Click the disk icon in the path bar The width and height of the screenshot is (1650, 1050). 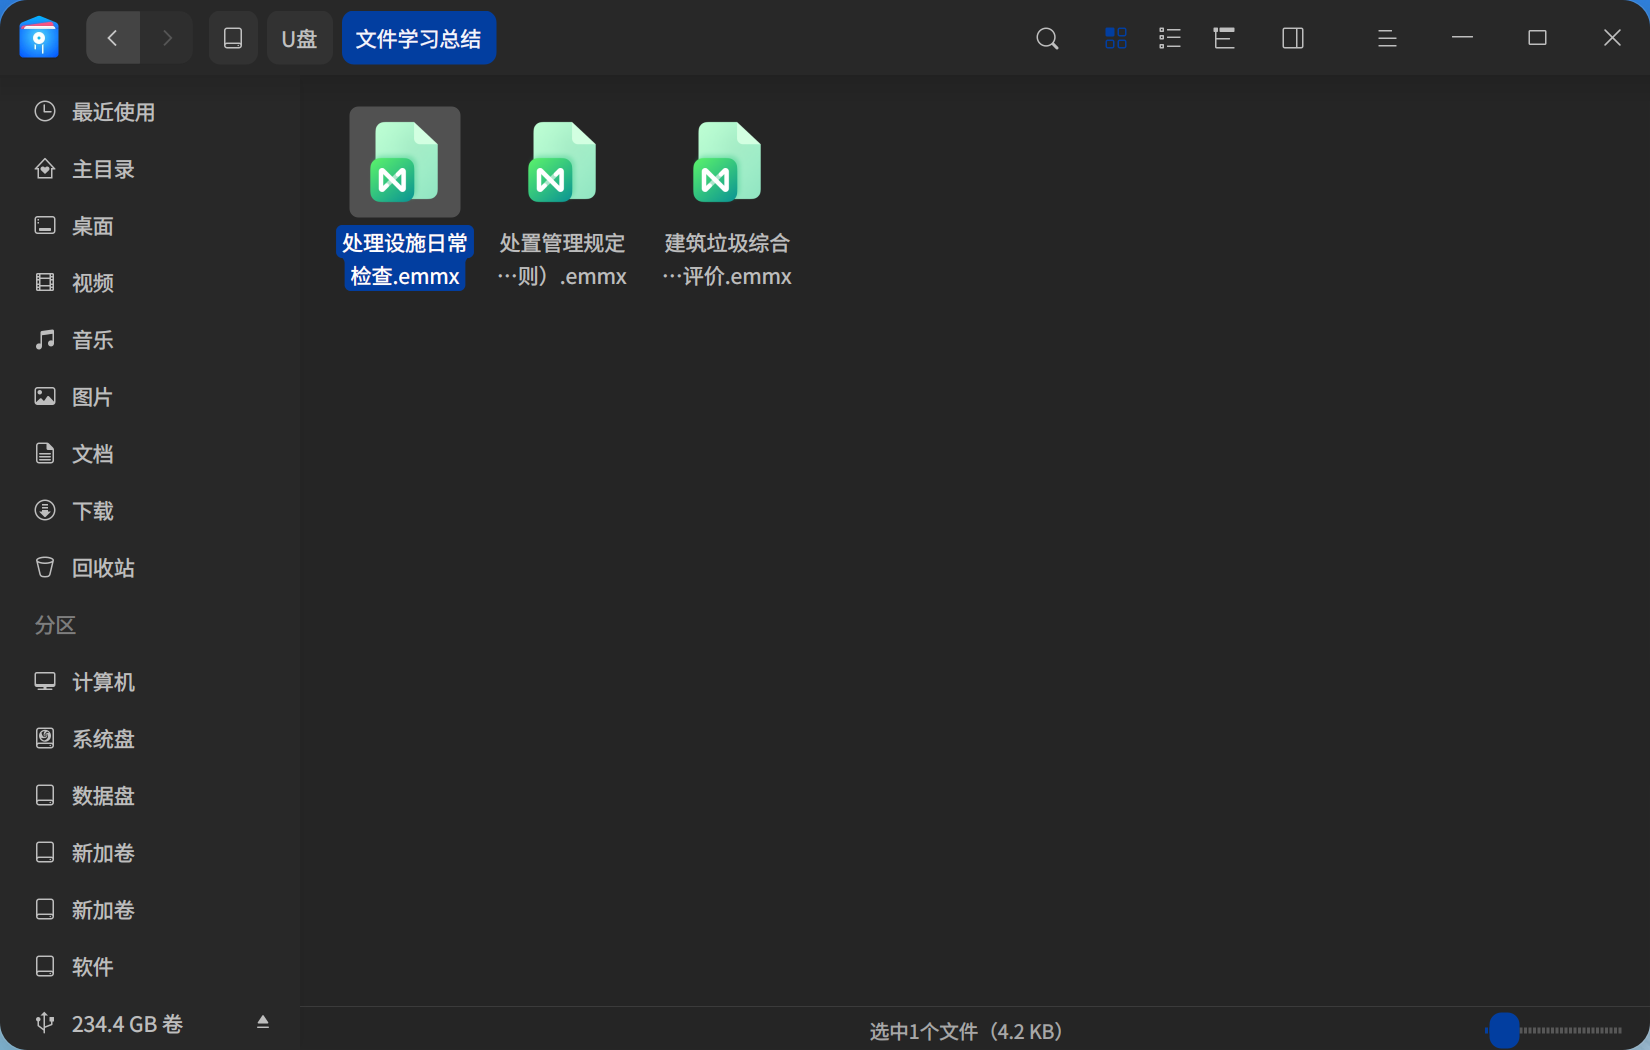point(233,38)
